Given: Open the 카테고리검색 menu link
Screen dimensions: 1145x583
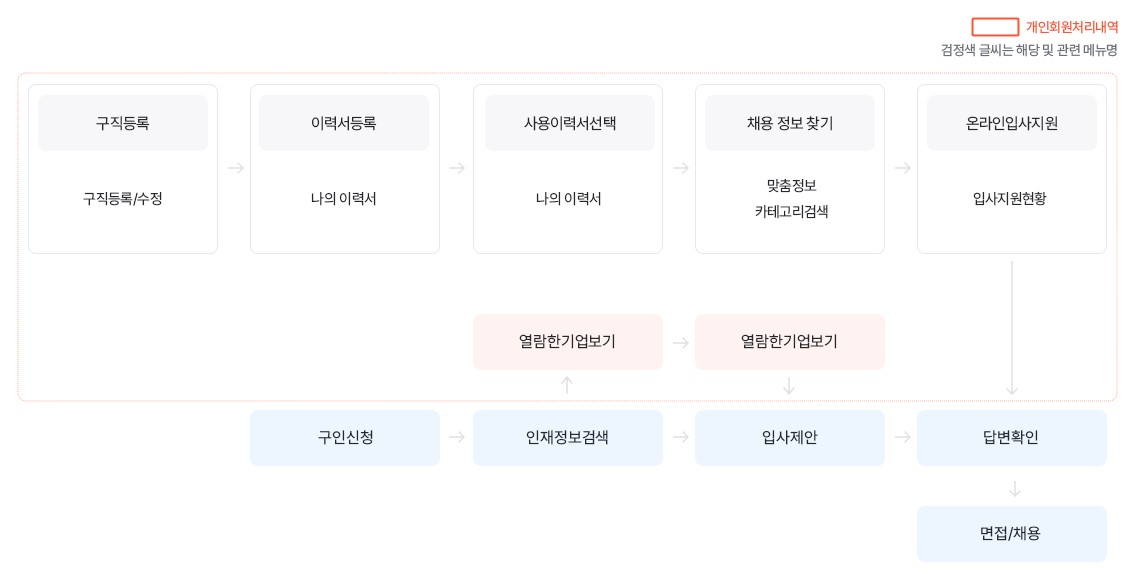Looking at the screenshot, I should pos(792,212).
